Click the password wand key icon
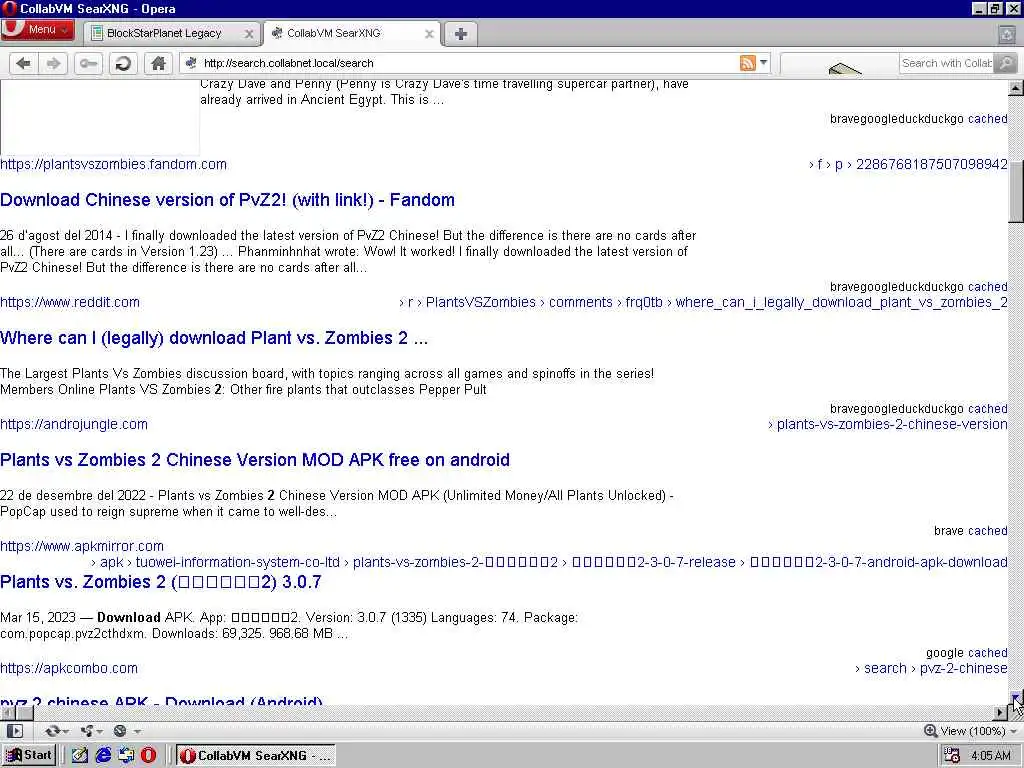1024x768 pixels. 88,63
